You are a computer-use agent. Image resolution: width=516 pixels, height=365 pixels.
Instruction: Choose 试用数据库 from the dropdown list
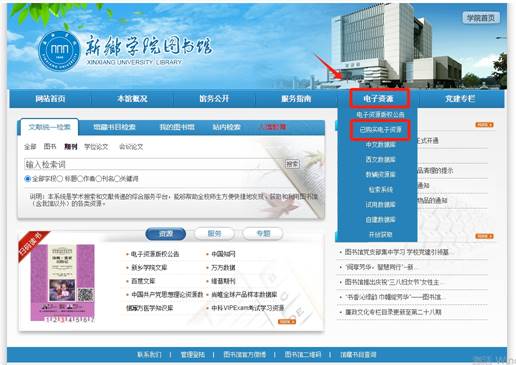380,205
